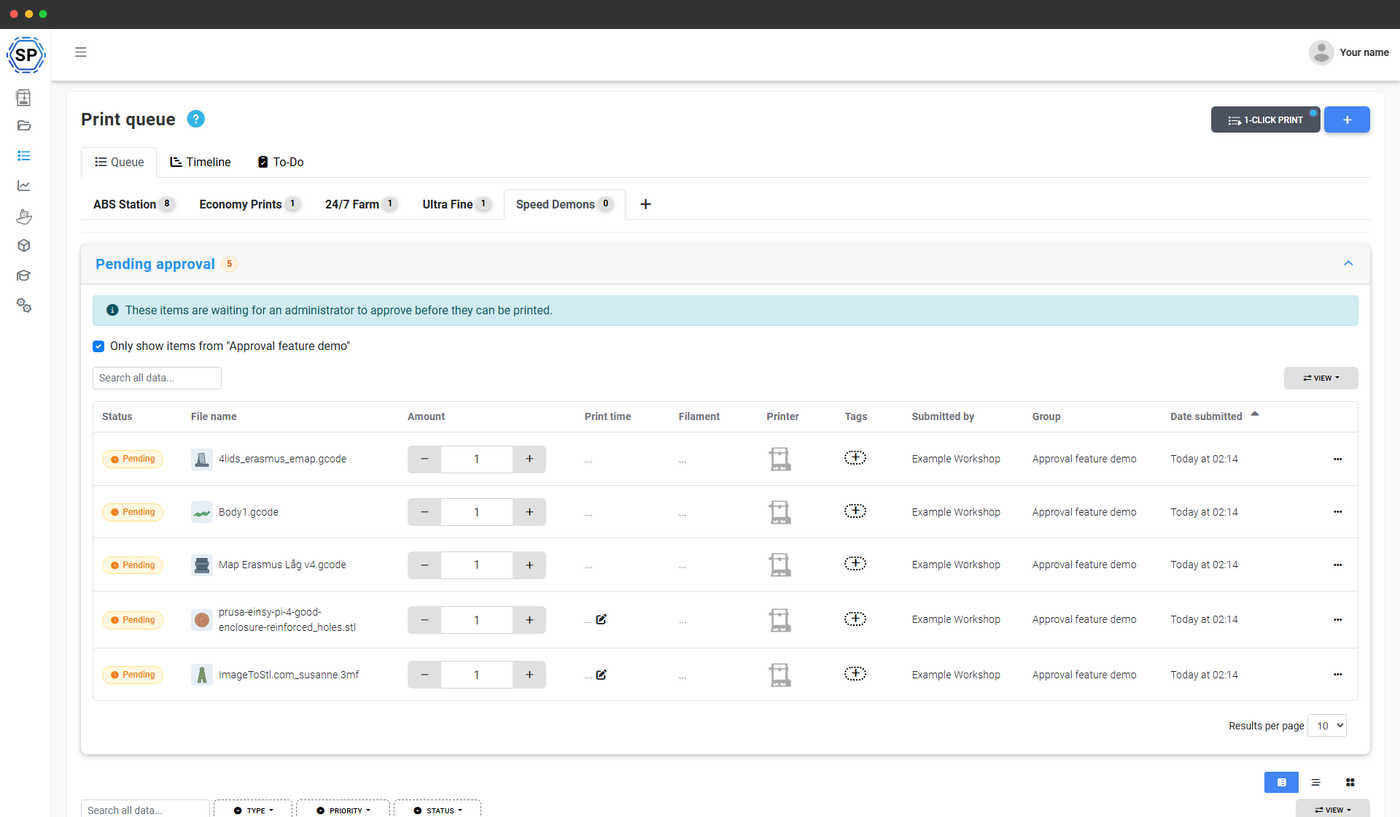Image resolution: width=1400 pixels, height=817 pixels.
Task: Open the cube icon in sidebar
Action: [x=24, y=245]
